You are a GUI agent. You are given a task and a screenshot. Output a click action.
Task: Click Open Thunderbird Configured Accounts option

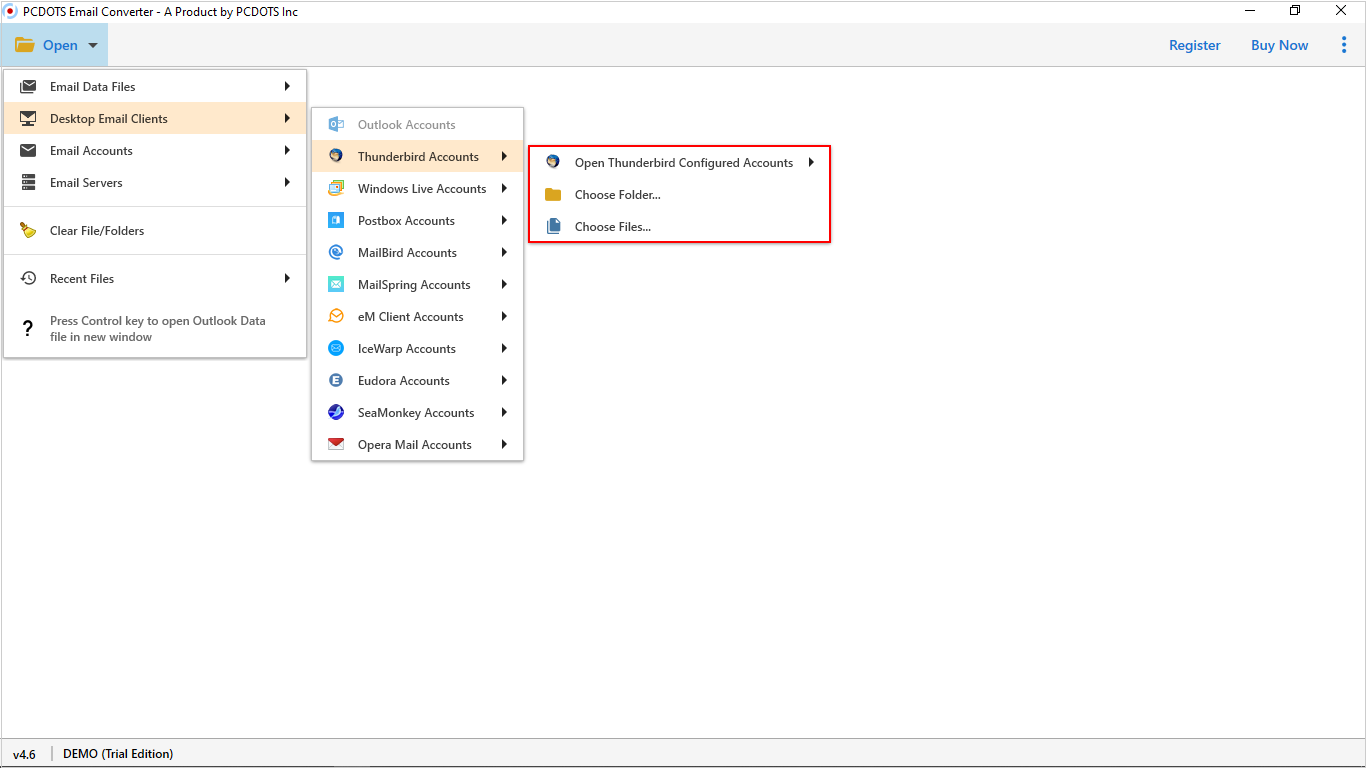point(680,162)
